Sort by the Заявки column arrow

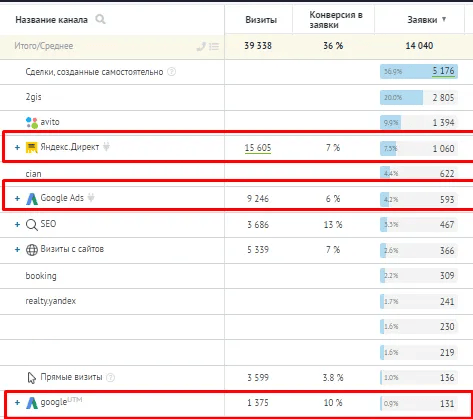click(x=444, y=19)
